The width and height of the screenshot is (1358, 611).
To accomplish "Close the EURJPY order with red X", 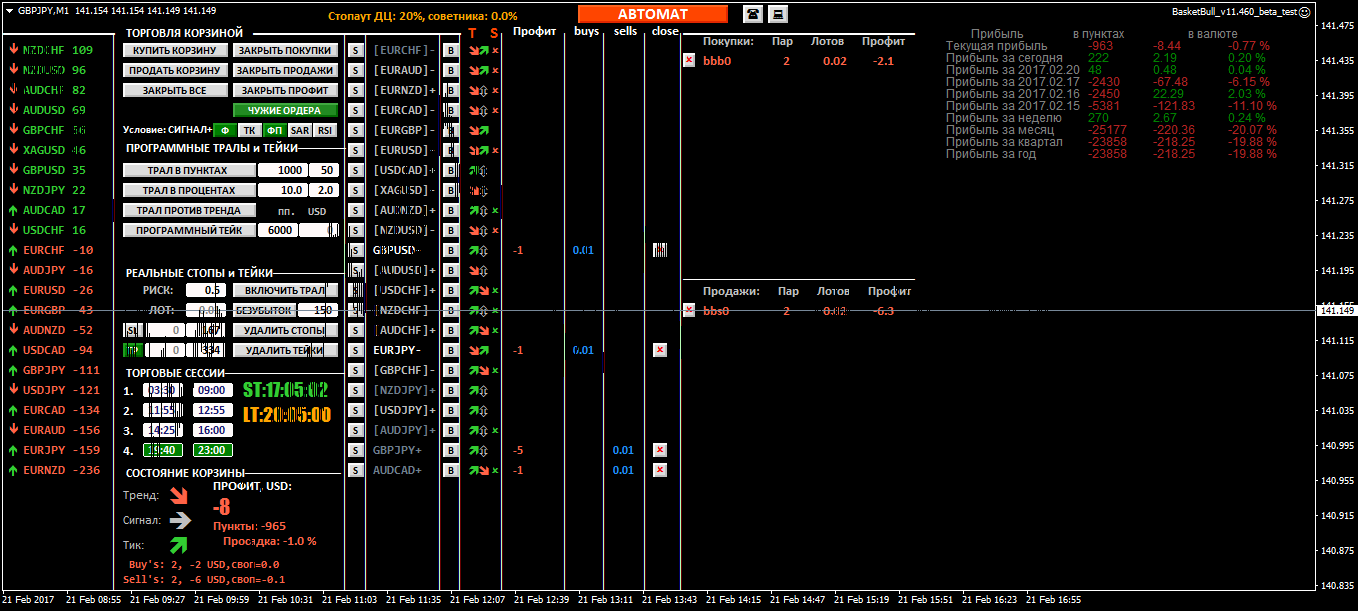I will coord(659,350).
